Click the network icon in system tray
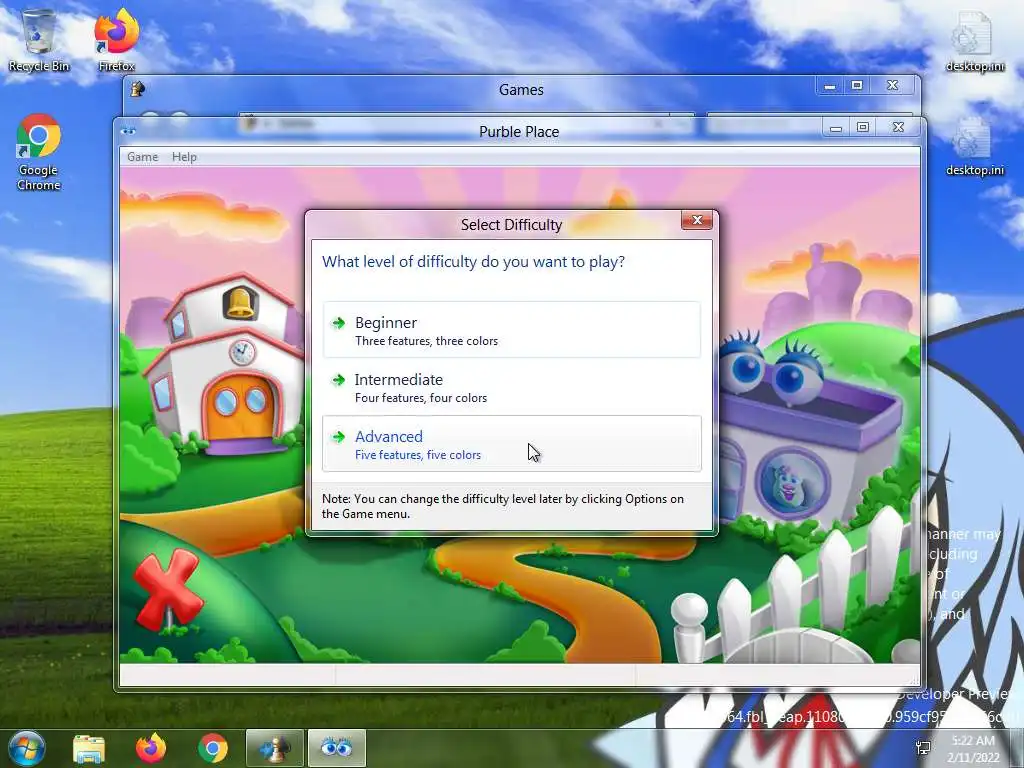Viewport: 1024px width, 768px height. pos(923,748)
